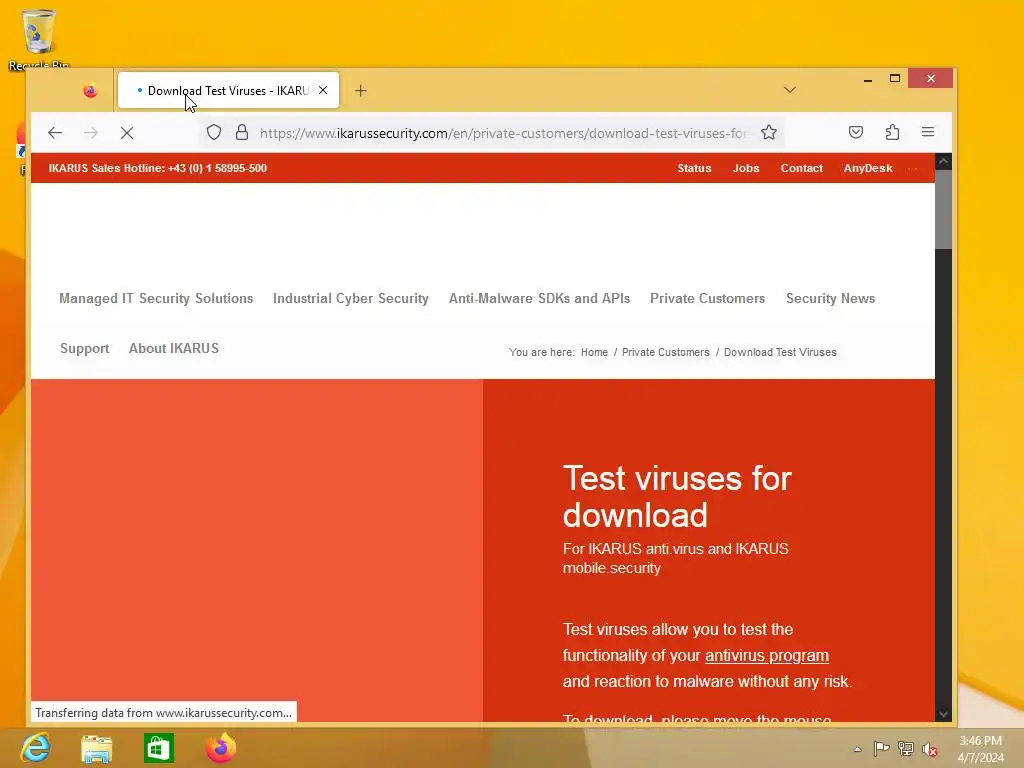
Task: Open Windows Store from the taskbar
Action: coord(159,748)
